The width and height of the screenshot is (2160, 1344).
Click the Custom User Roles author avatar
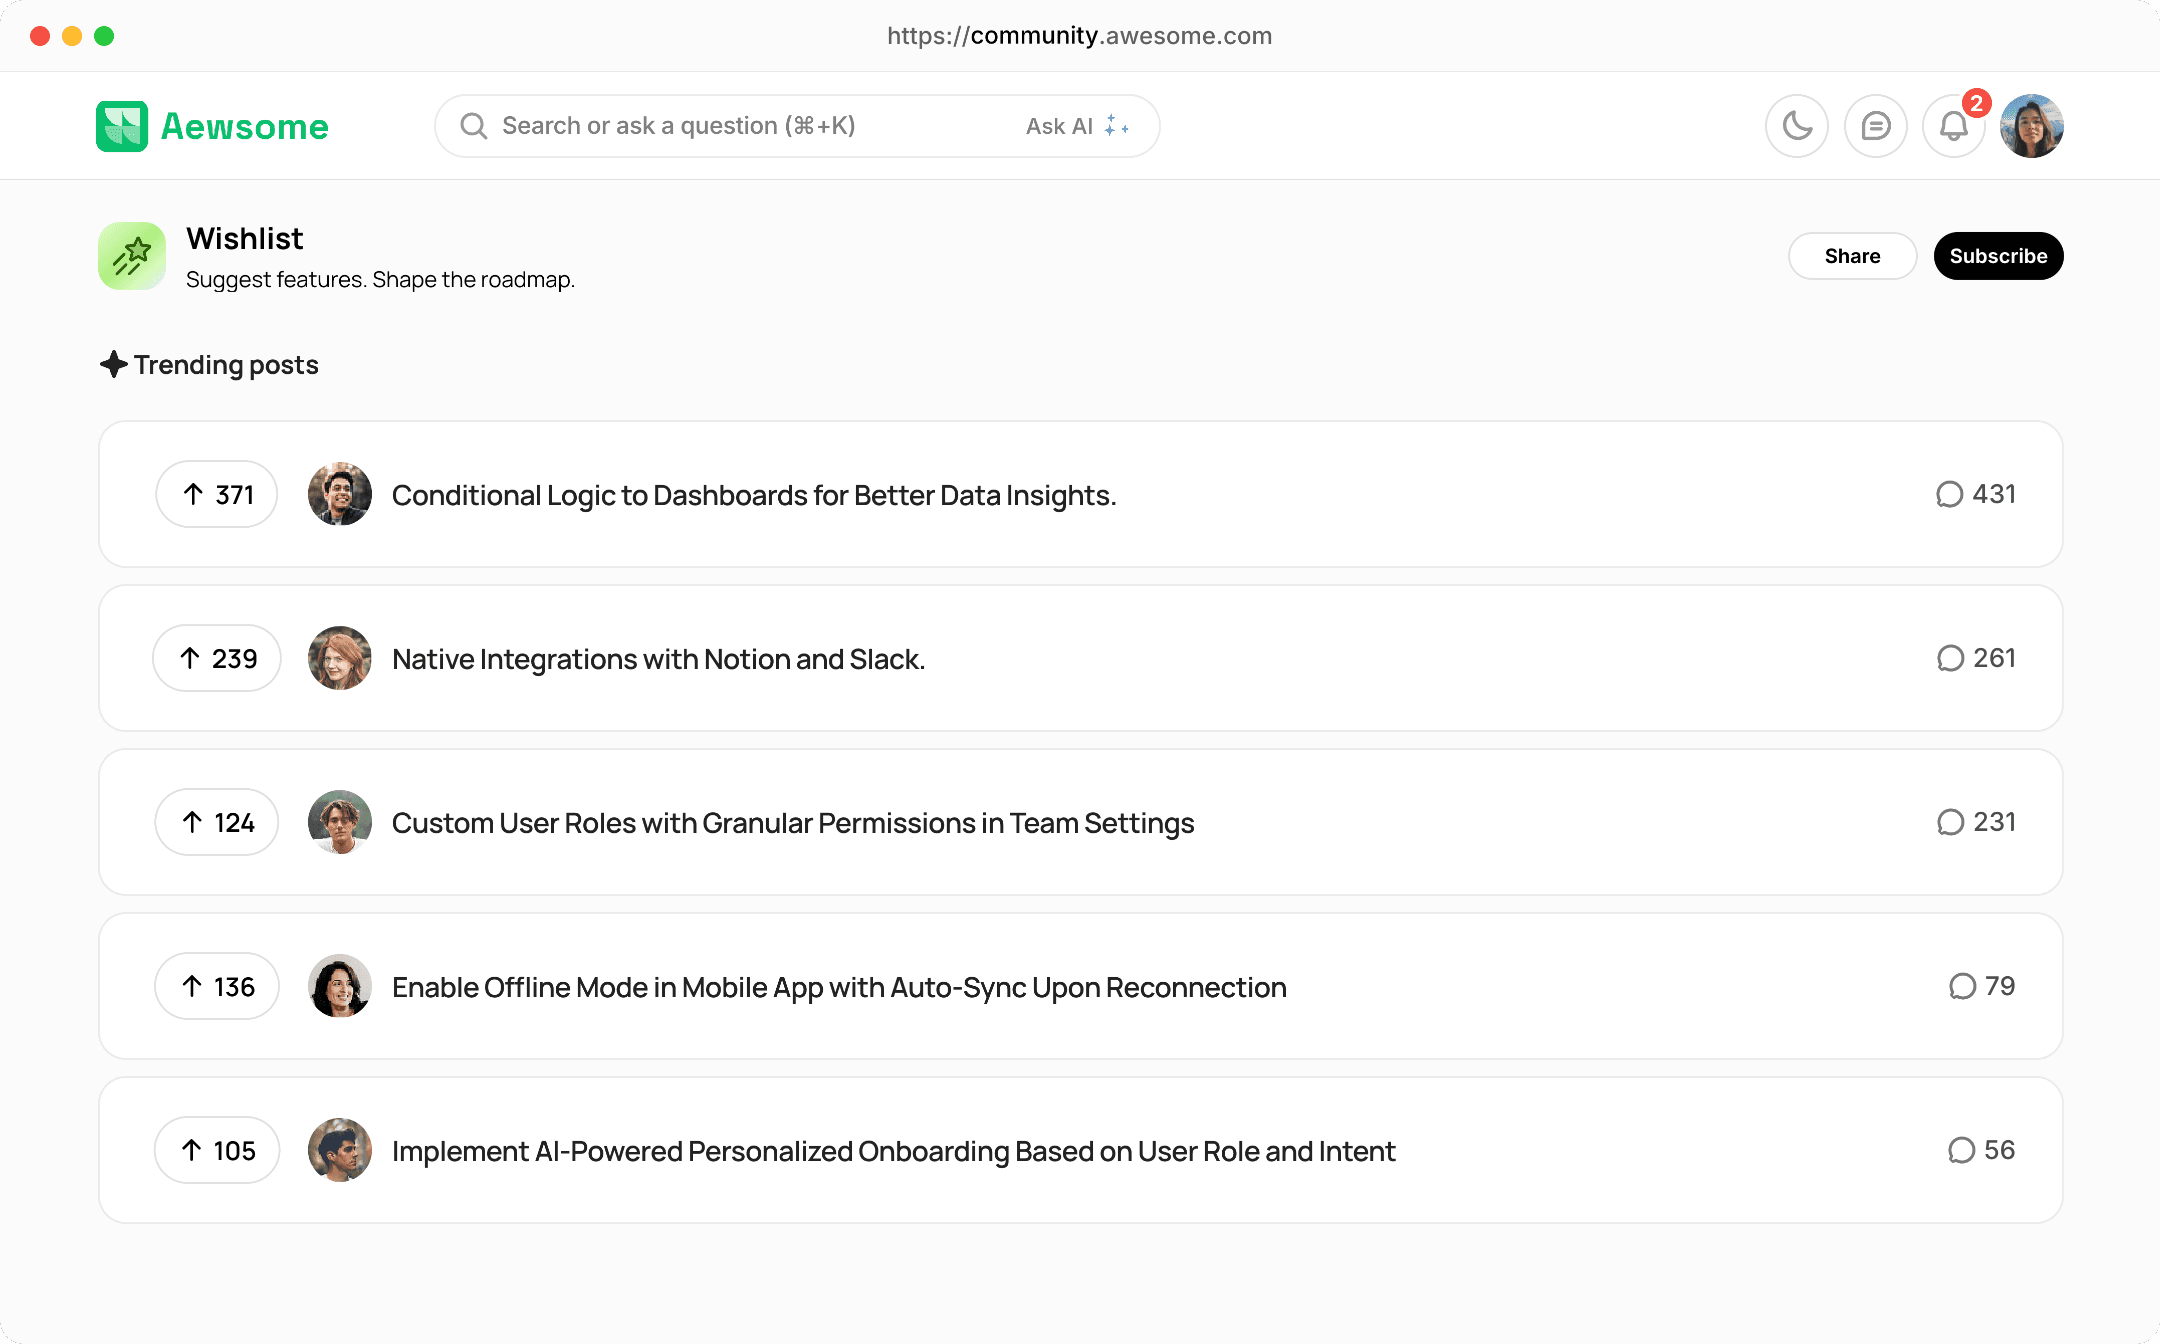pyautogui.click(x=340, y=822)
